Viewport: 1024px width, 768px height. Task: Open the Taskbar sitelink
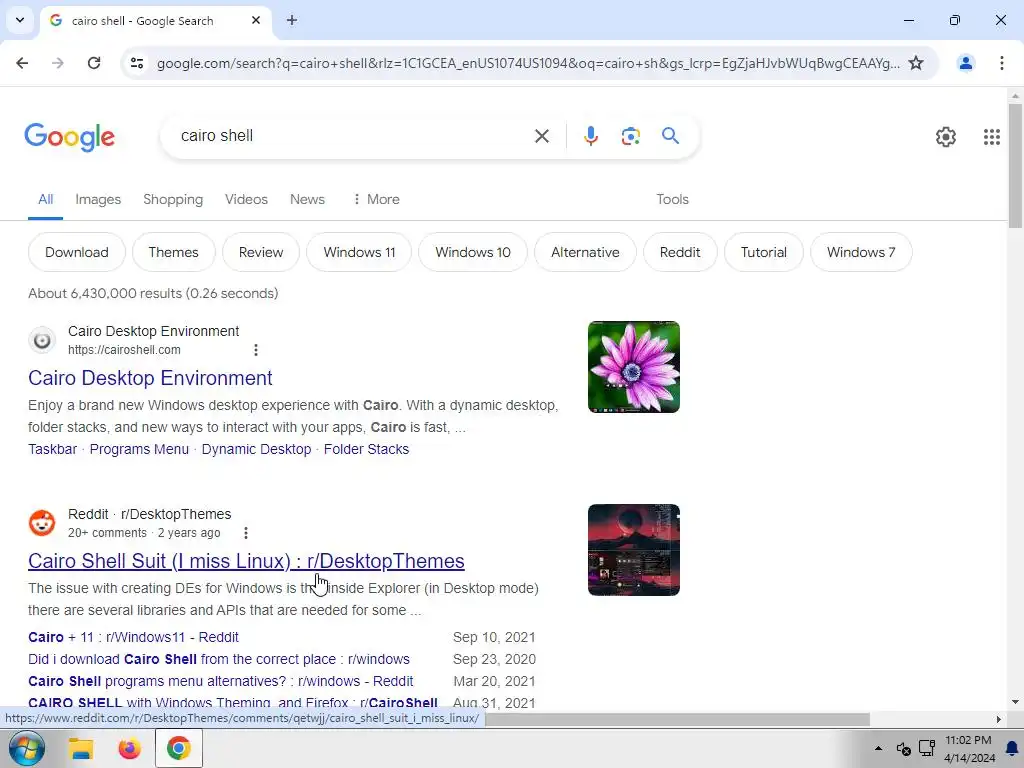[x=52, y=449]
